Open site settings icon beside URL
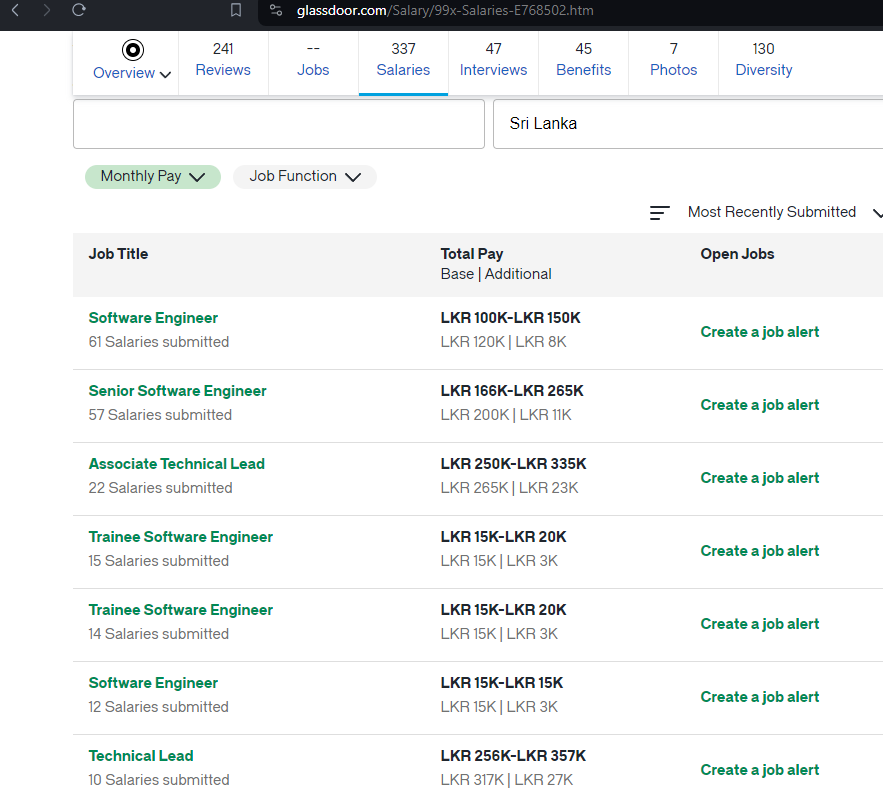Screen dimensions: 883x807 [276, 10]
